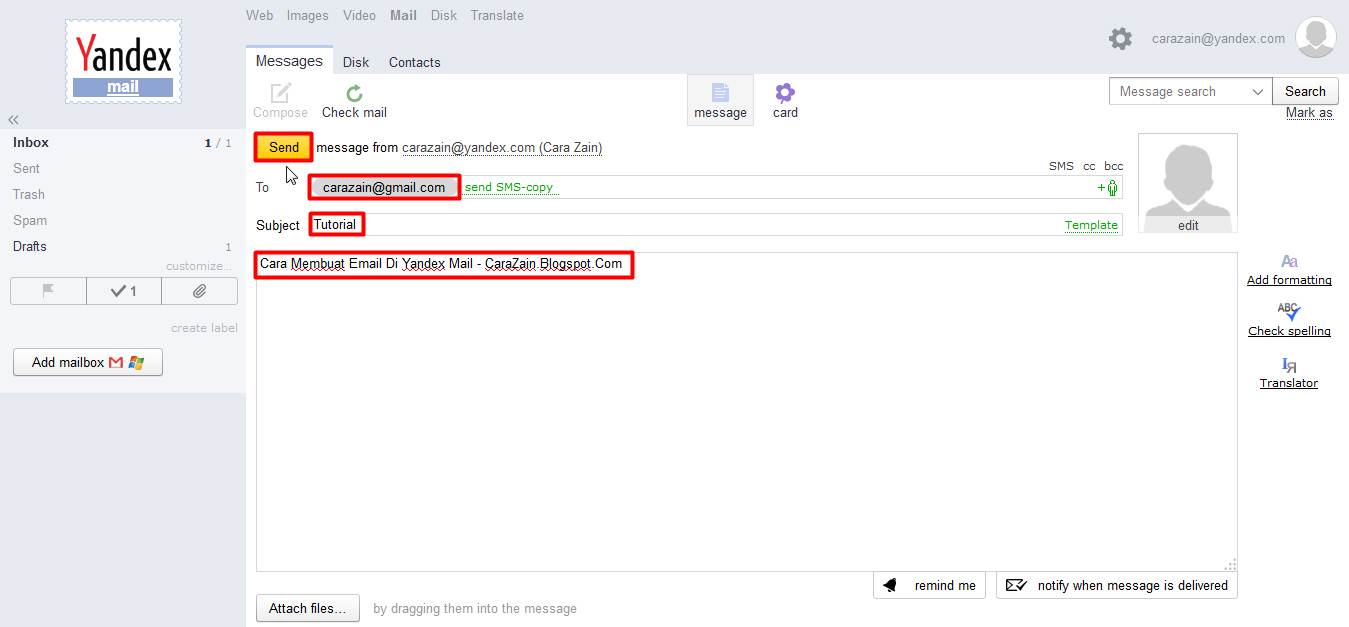Open settings gear icon
Viewport: 1349px width, 627px height.
[x=1120, y=39]
